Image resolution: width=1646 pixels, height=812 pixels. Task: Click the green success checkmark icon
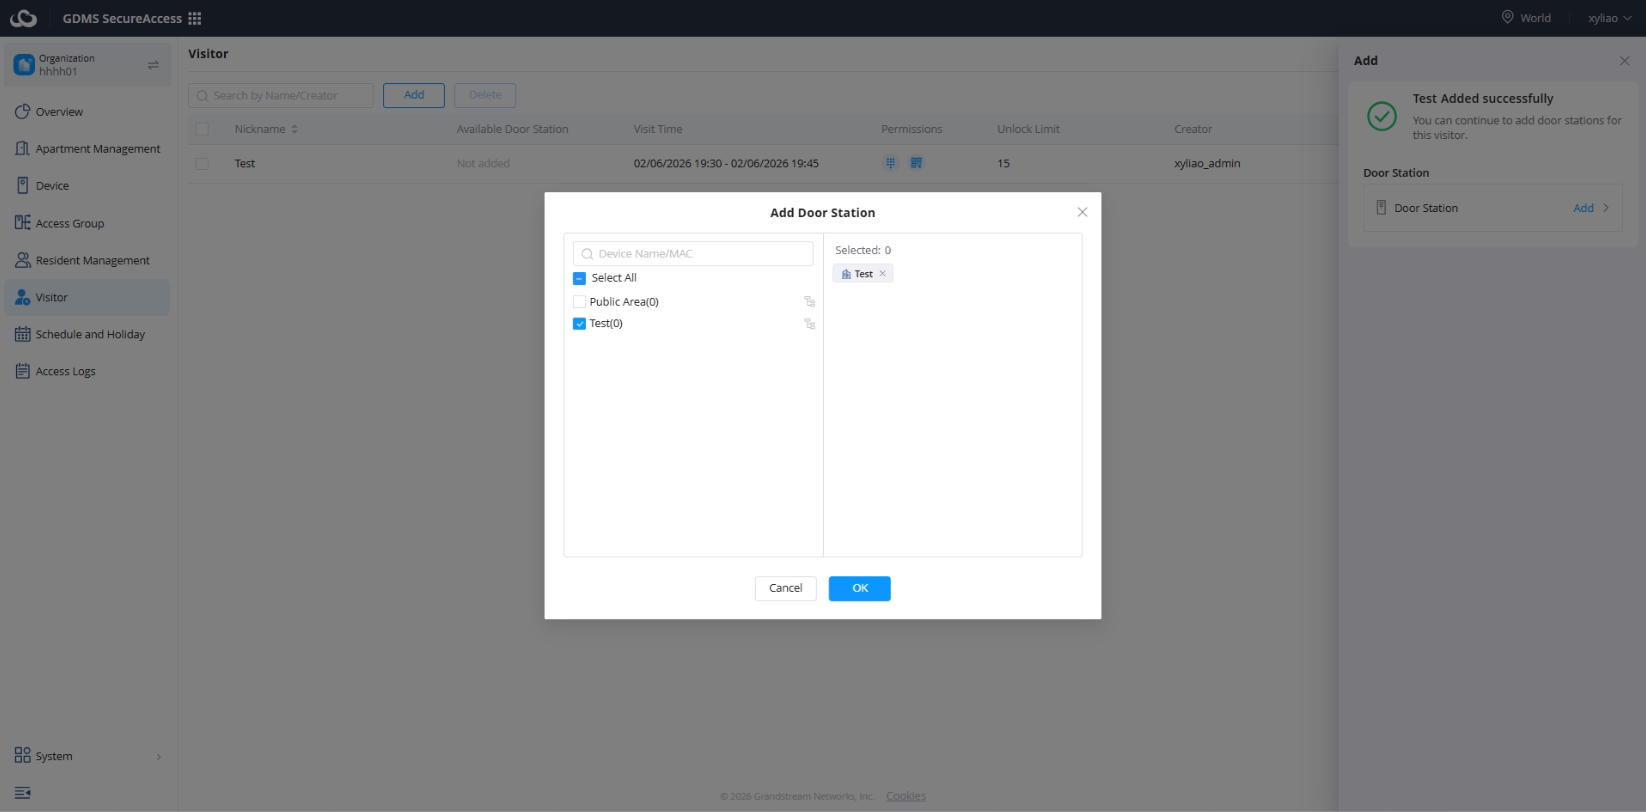[1382, 116]
